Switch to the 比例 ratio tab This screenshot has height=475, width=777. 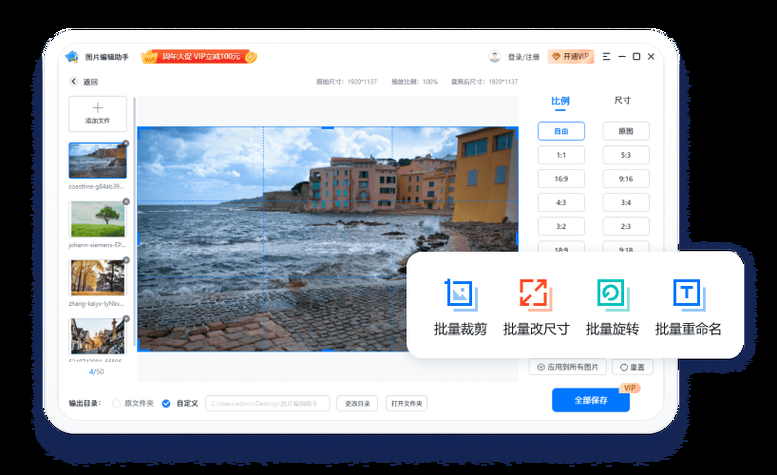tap(560, 101)
